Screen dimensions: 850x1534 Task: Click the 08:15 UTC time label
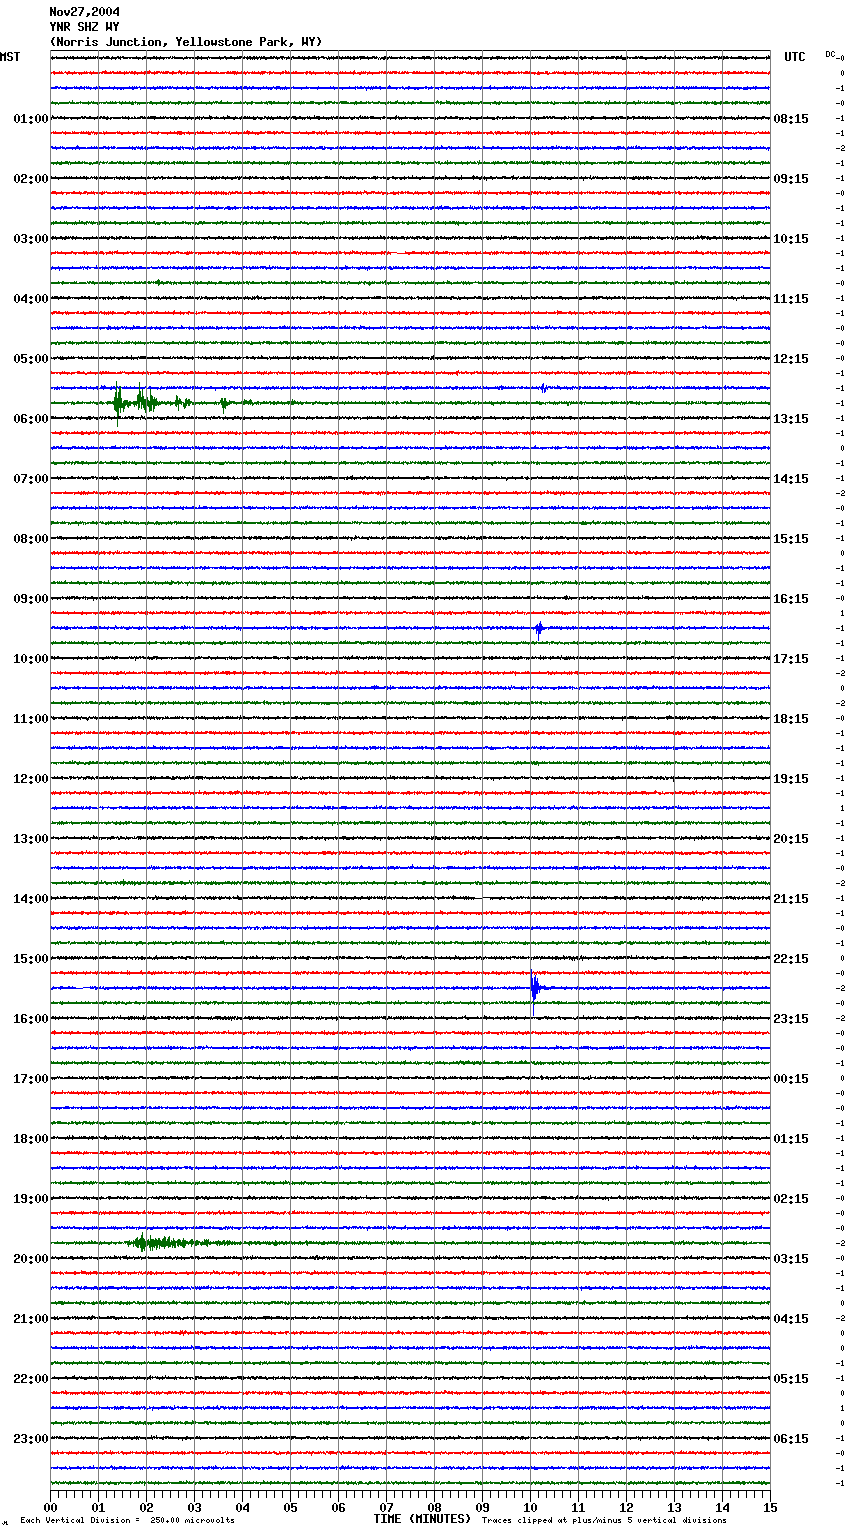tap(791, 119)
